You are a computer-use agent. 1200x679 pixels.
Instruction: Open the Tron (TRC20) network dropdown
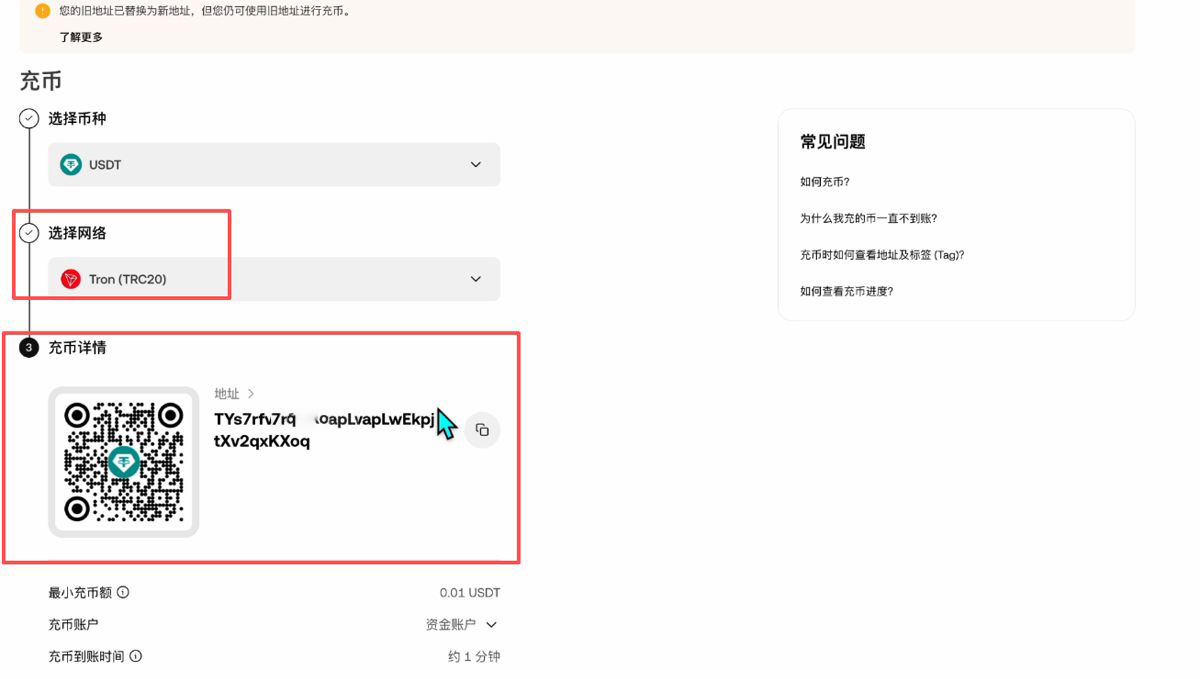click(x=476, y=279)
